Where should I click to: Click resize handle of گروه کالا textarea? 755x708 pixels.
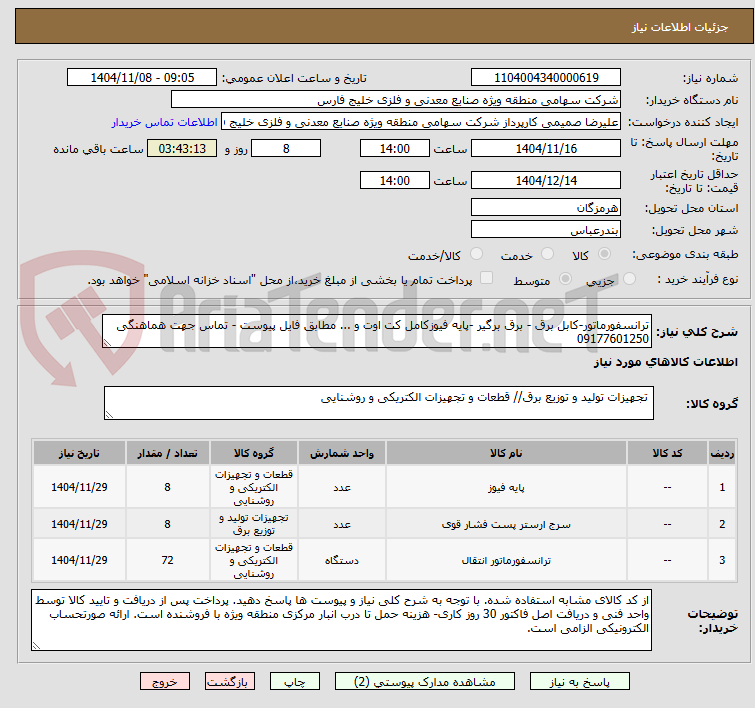tap(109, 415)
